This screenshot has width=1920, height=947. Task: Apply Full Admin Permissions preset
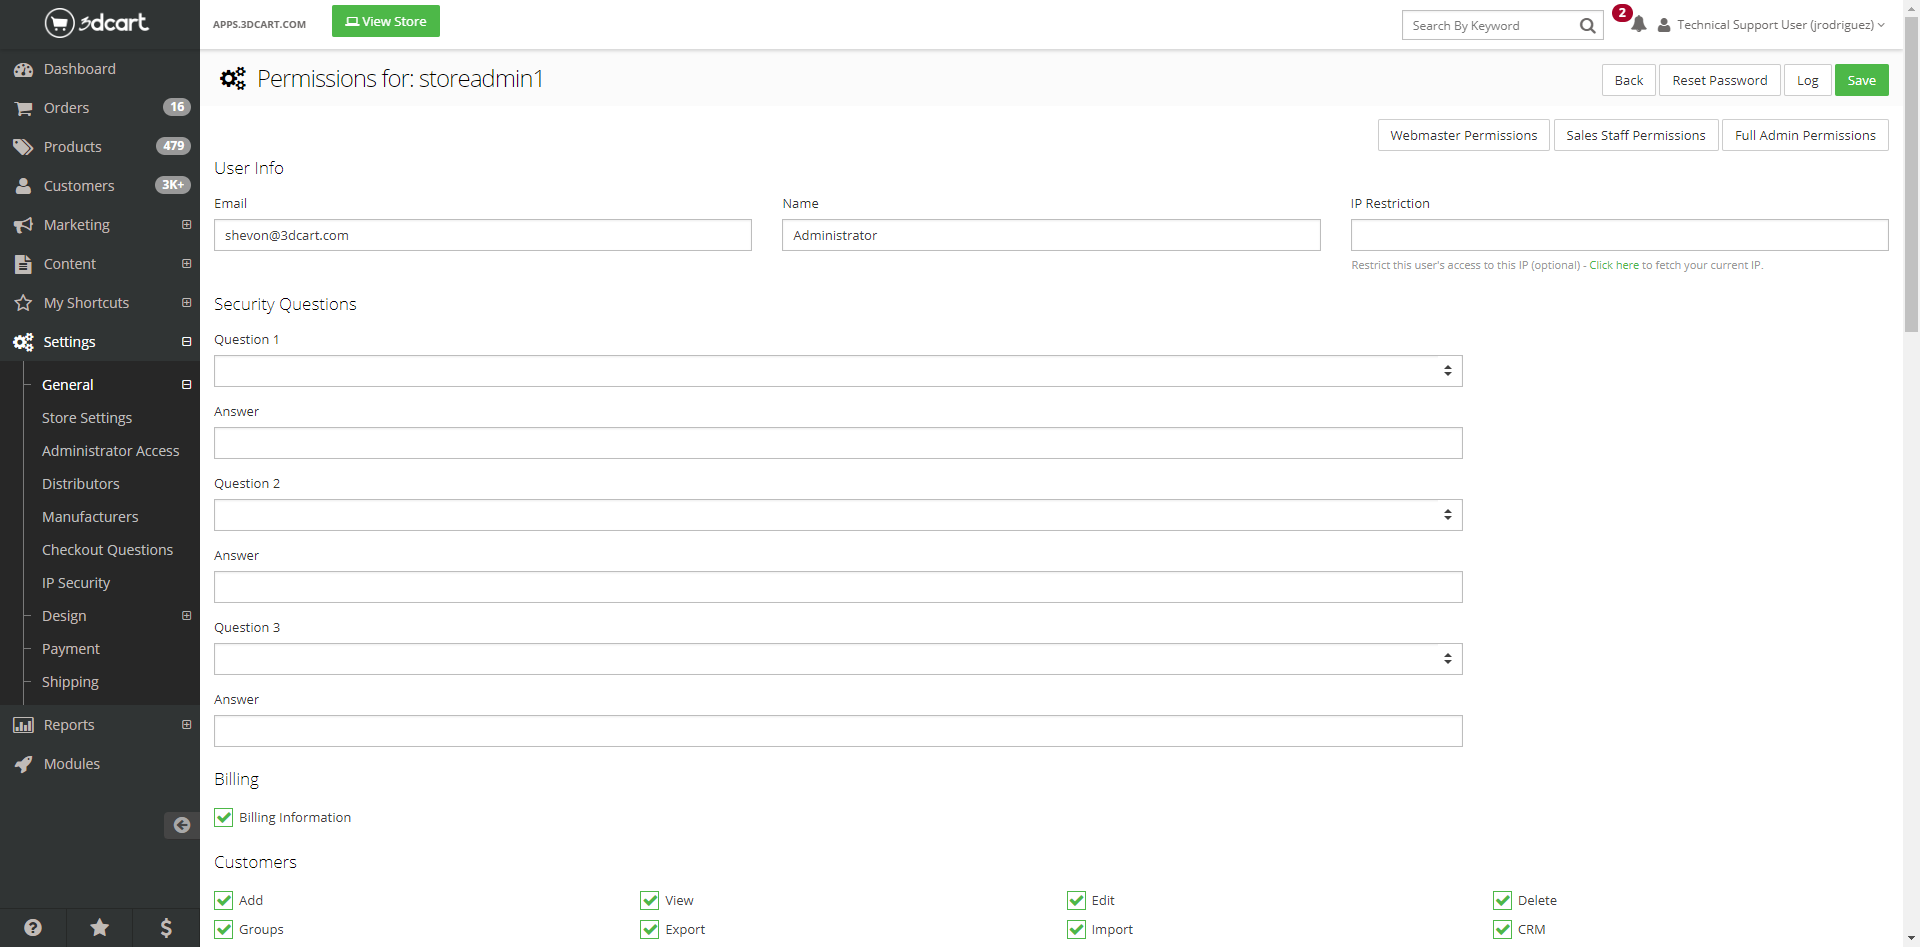tap(1805, 135)
